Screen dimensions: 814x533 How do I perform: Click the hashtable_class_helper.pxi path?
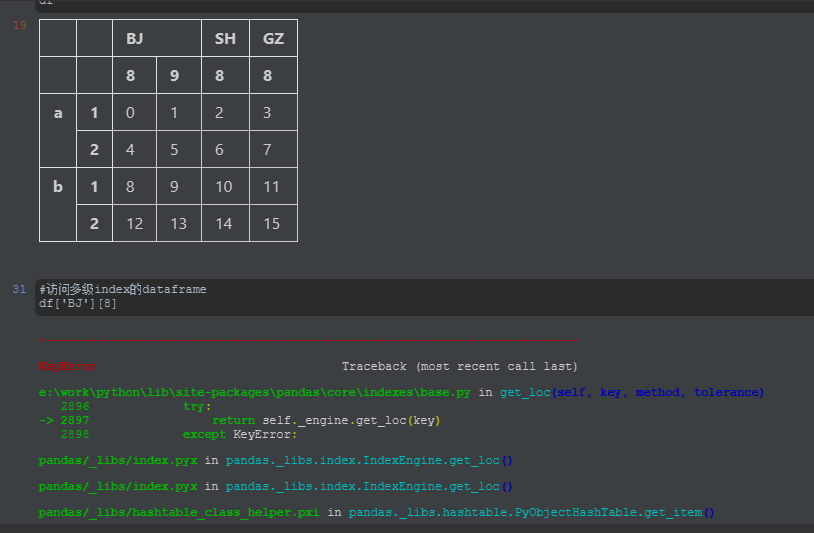tap(179, 512)
